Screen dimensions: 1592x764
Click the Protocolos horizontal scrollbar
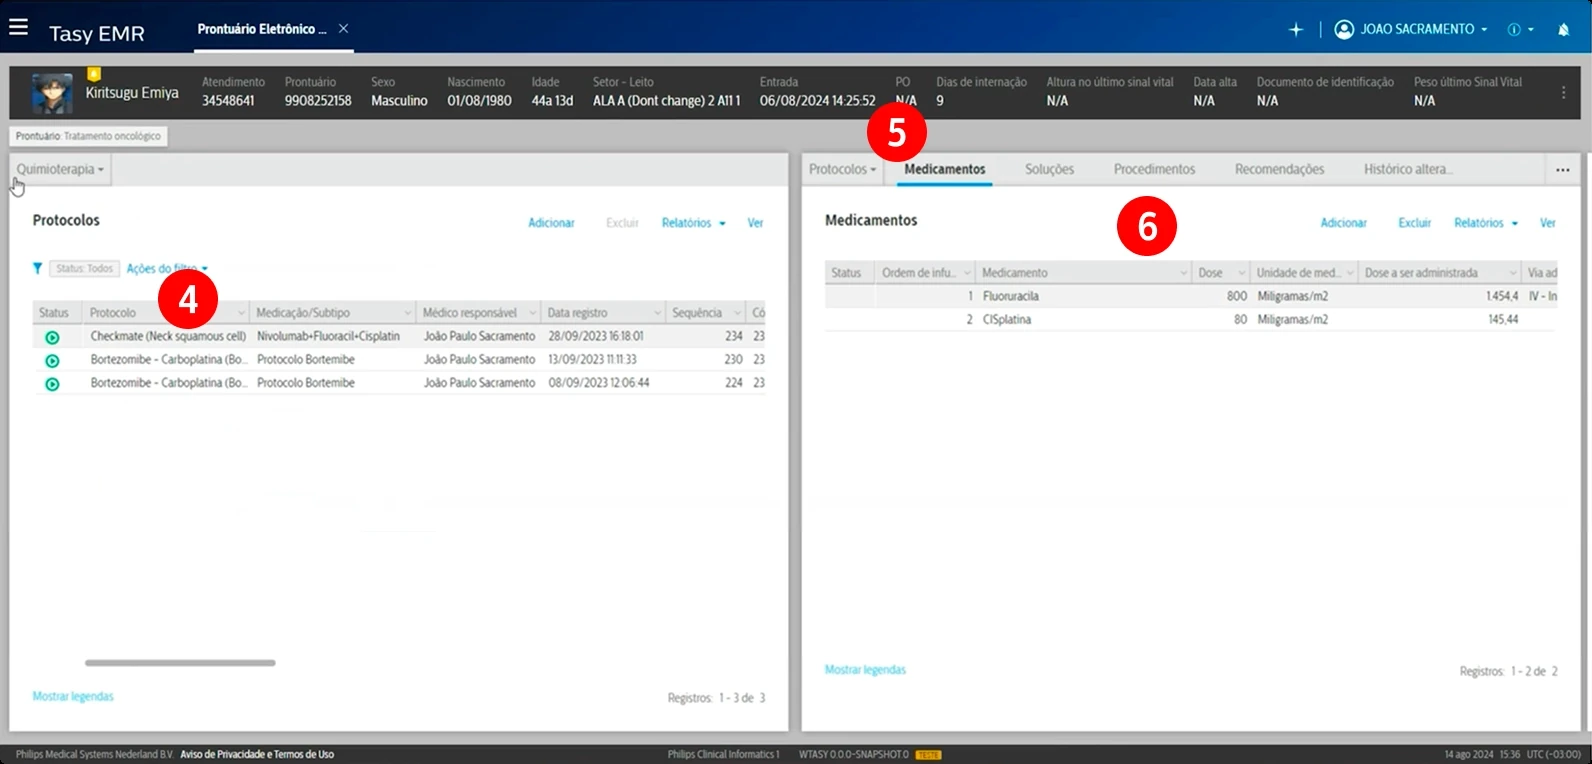coord(180,662)
